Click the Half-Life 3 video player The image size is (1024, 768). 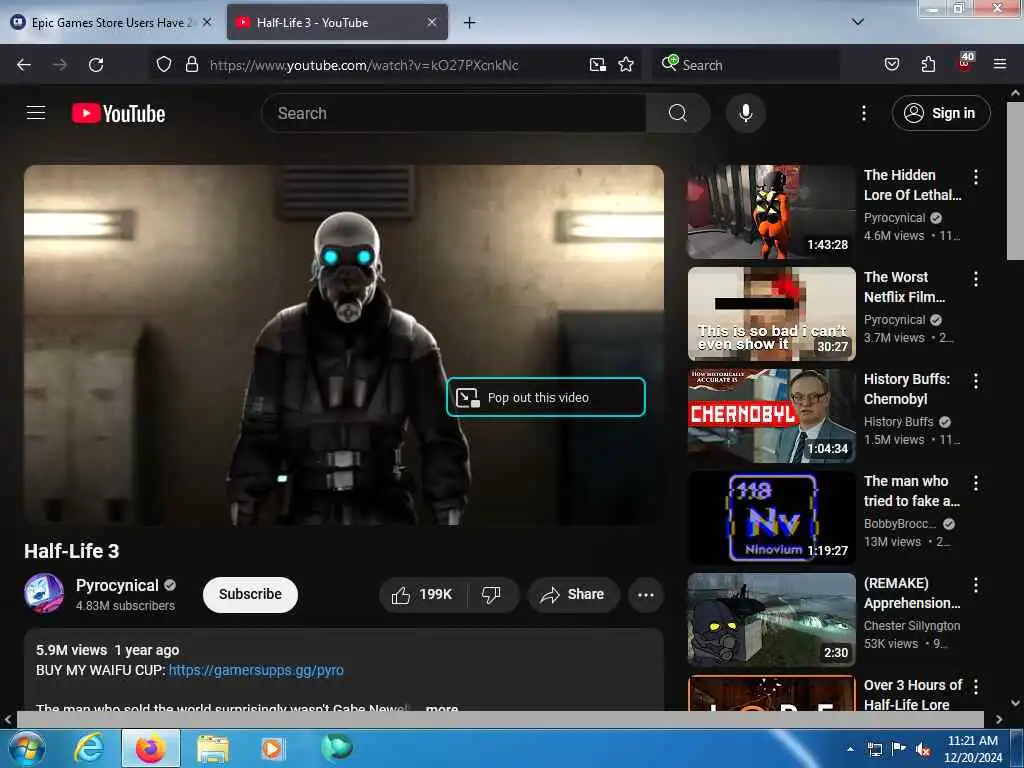click(344, 345)
